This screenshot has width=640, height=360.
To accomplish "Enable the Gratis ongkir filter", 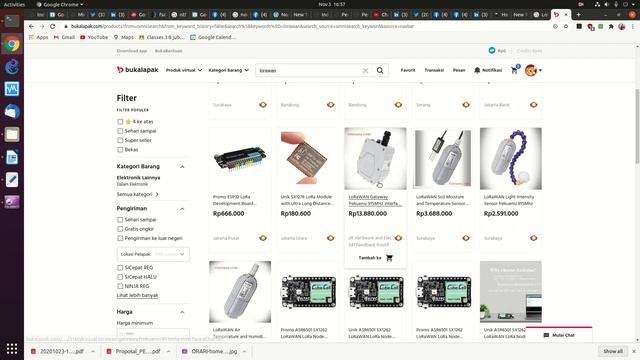I will 120,229.
